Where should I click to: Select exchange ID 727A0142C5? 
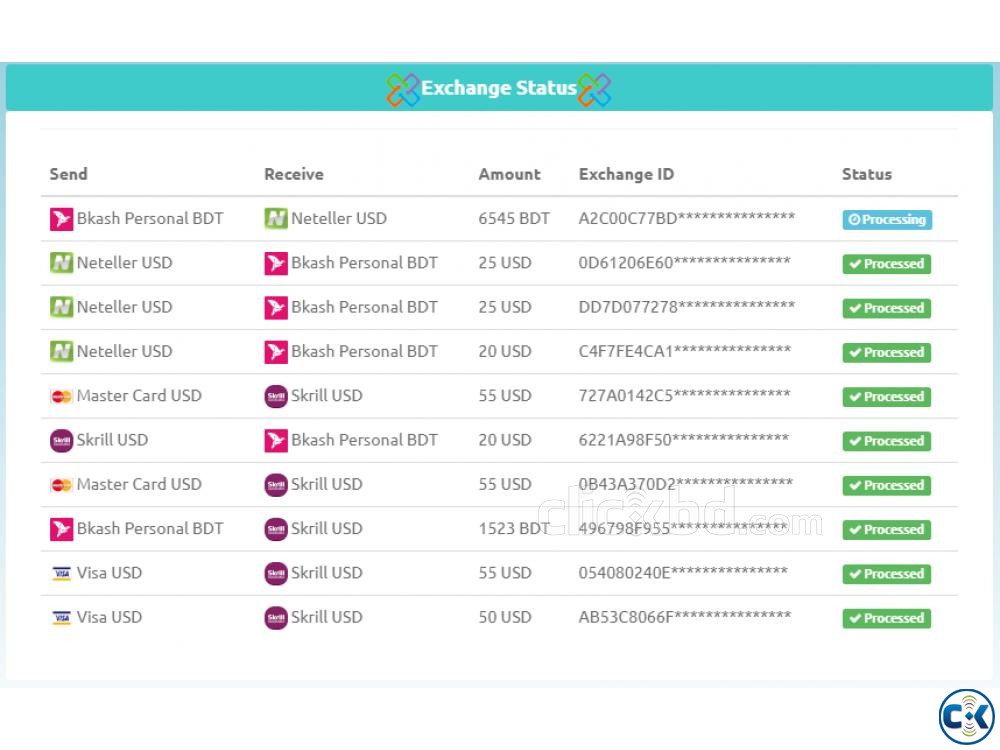tap(684, 395)
